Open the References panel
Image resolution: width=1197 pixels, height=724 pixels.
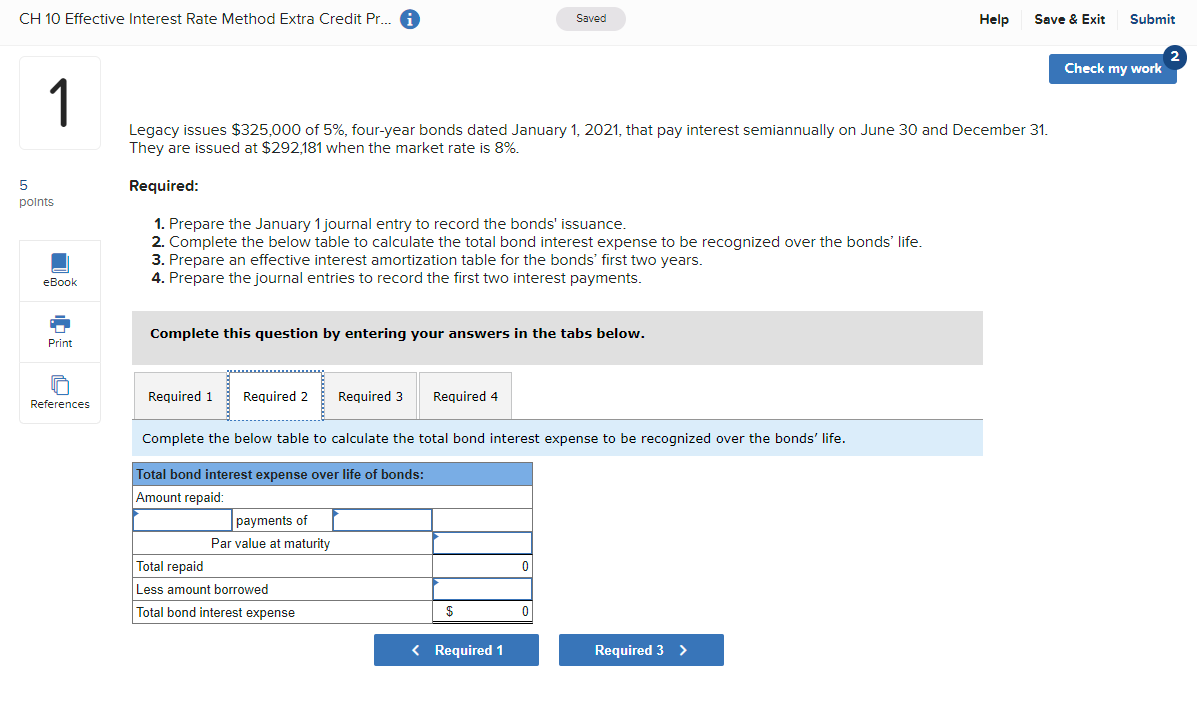coord(60,393)
